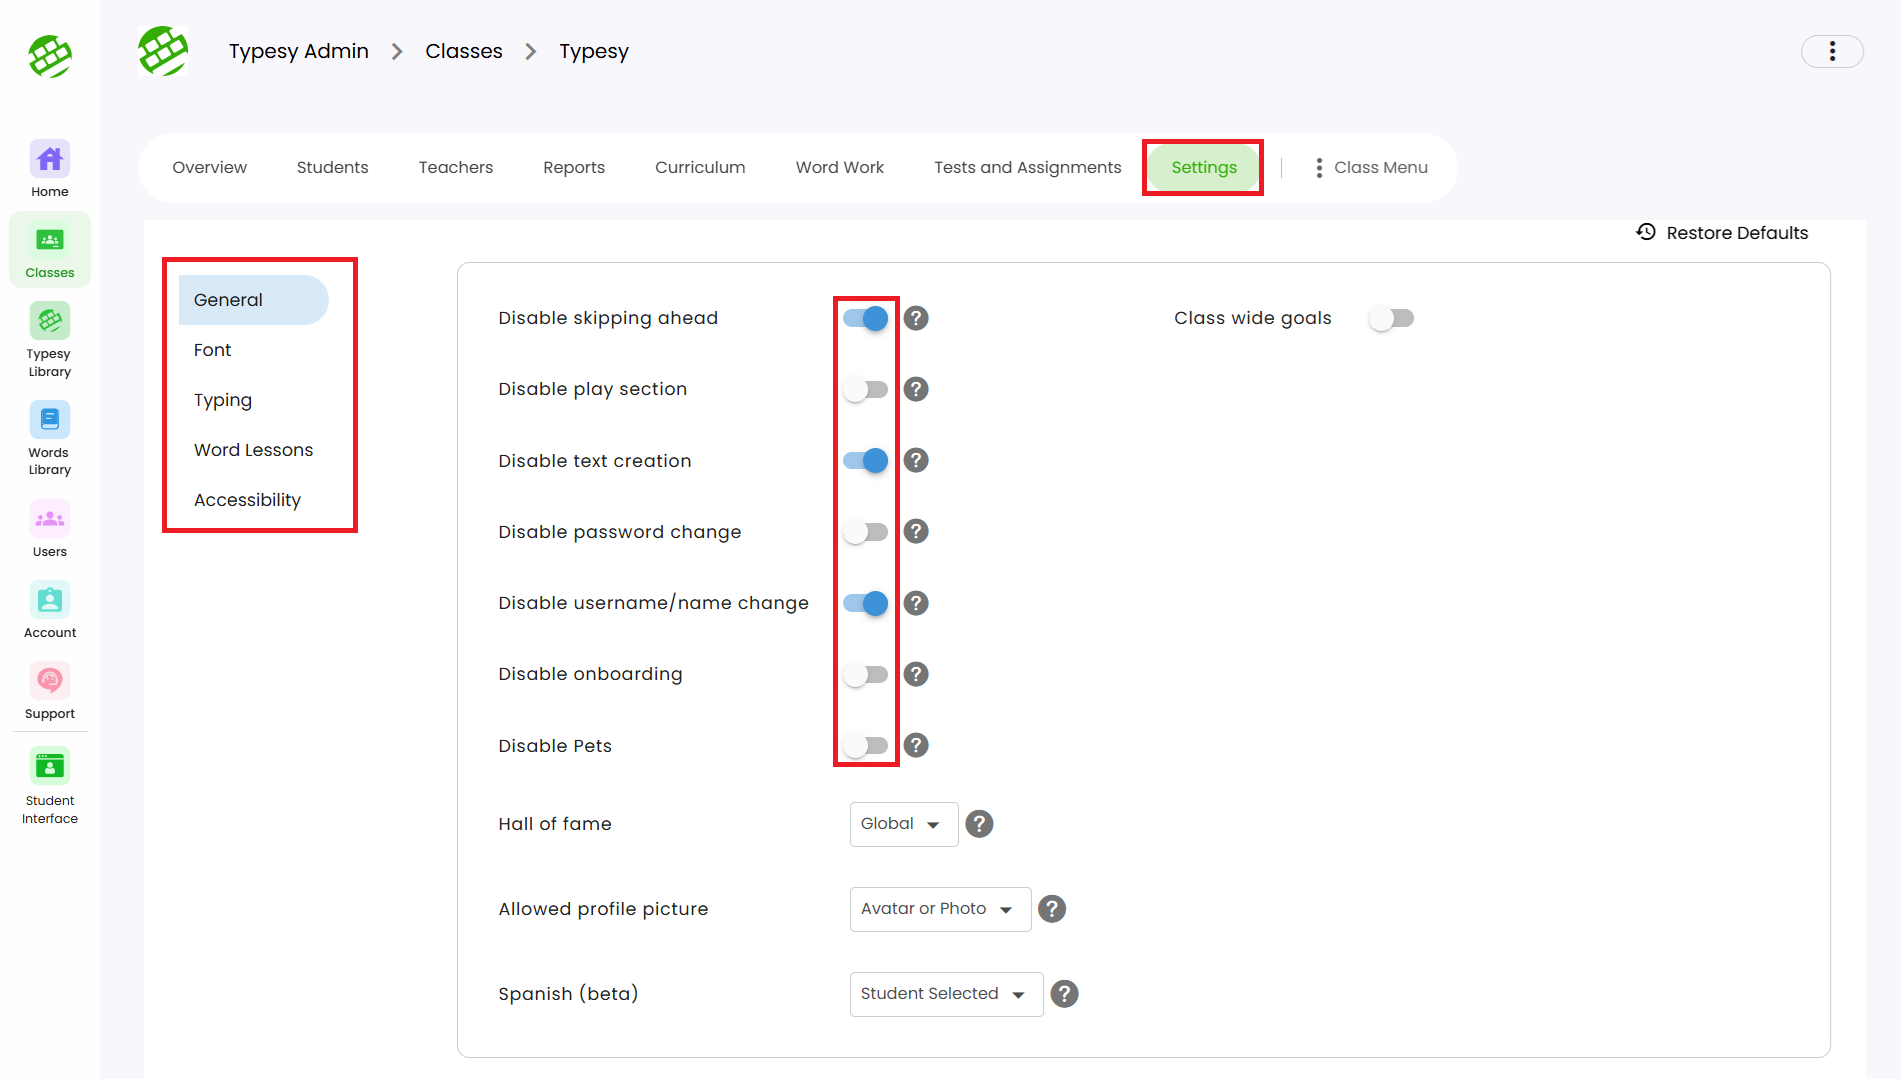The height and width of the screenshot is (1079, 1901).
Task: Open the Spanish (beta) dropdown
Action: (x=945, y=994)
